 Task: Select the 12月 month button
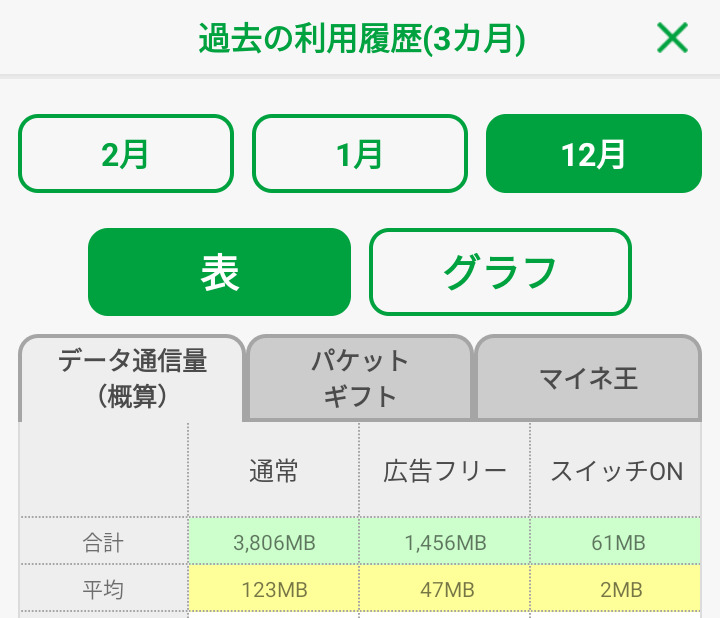[x=594, y=154]
